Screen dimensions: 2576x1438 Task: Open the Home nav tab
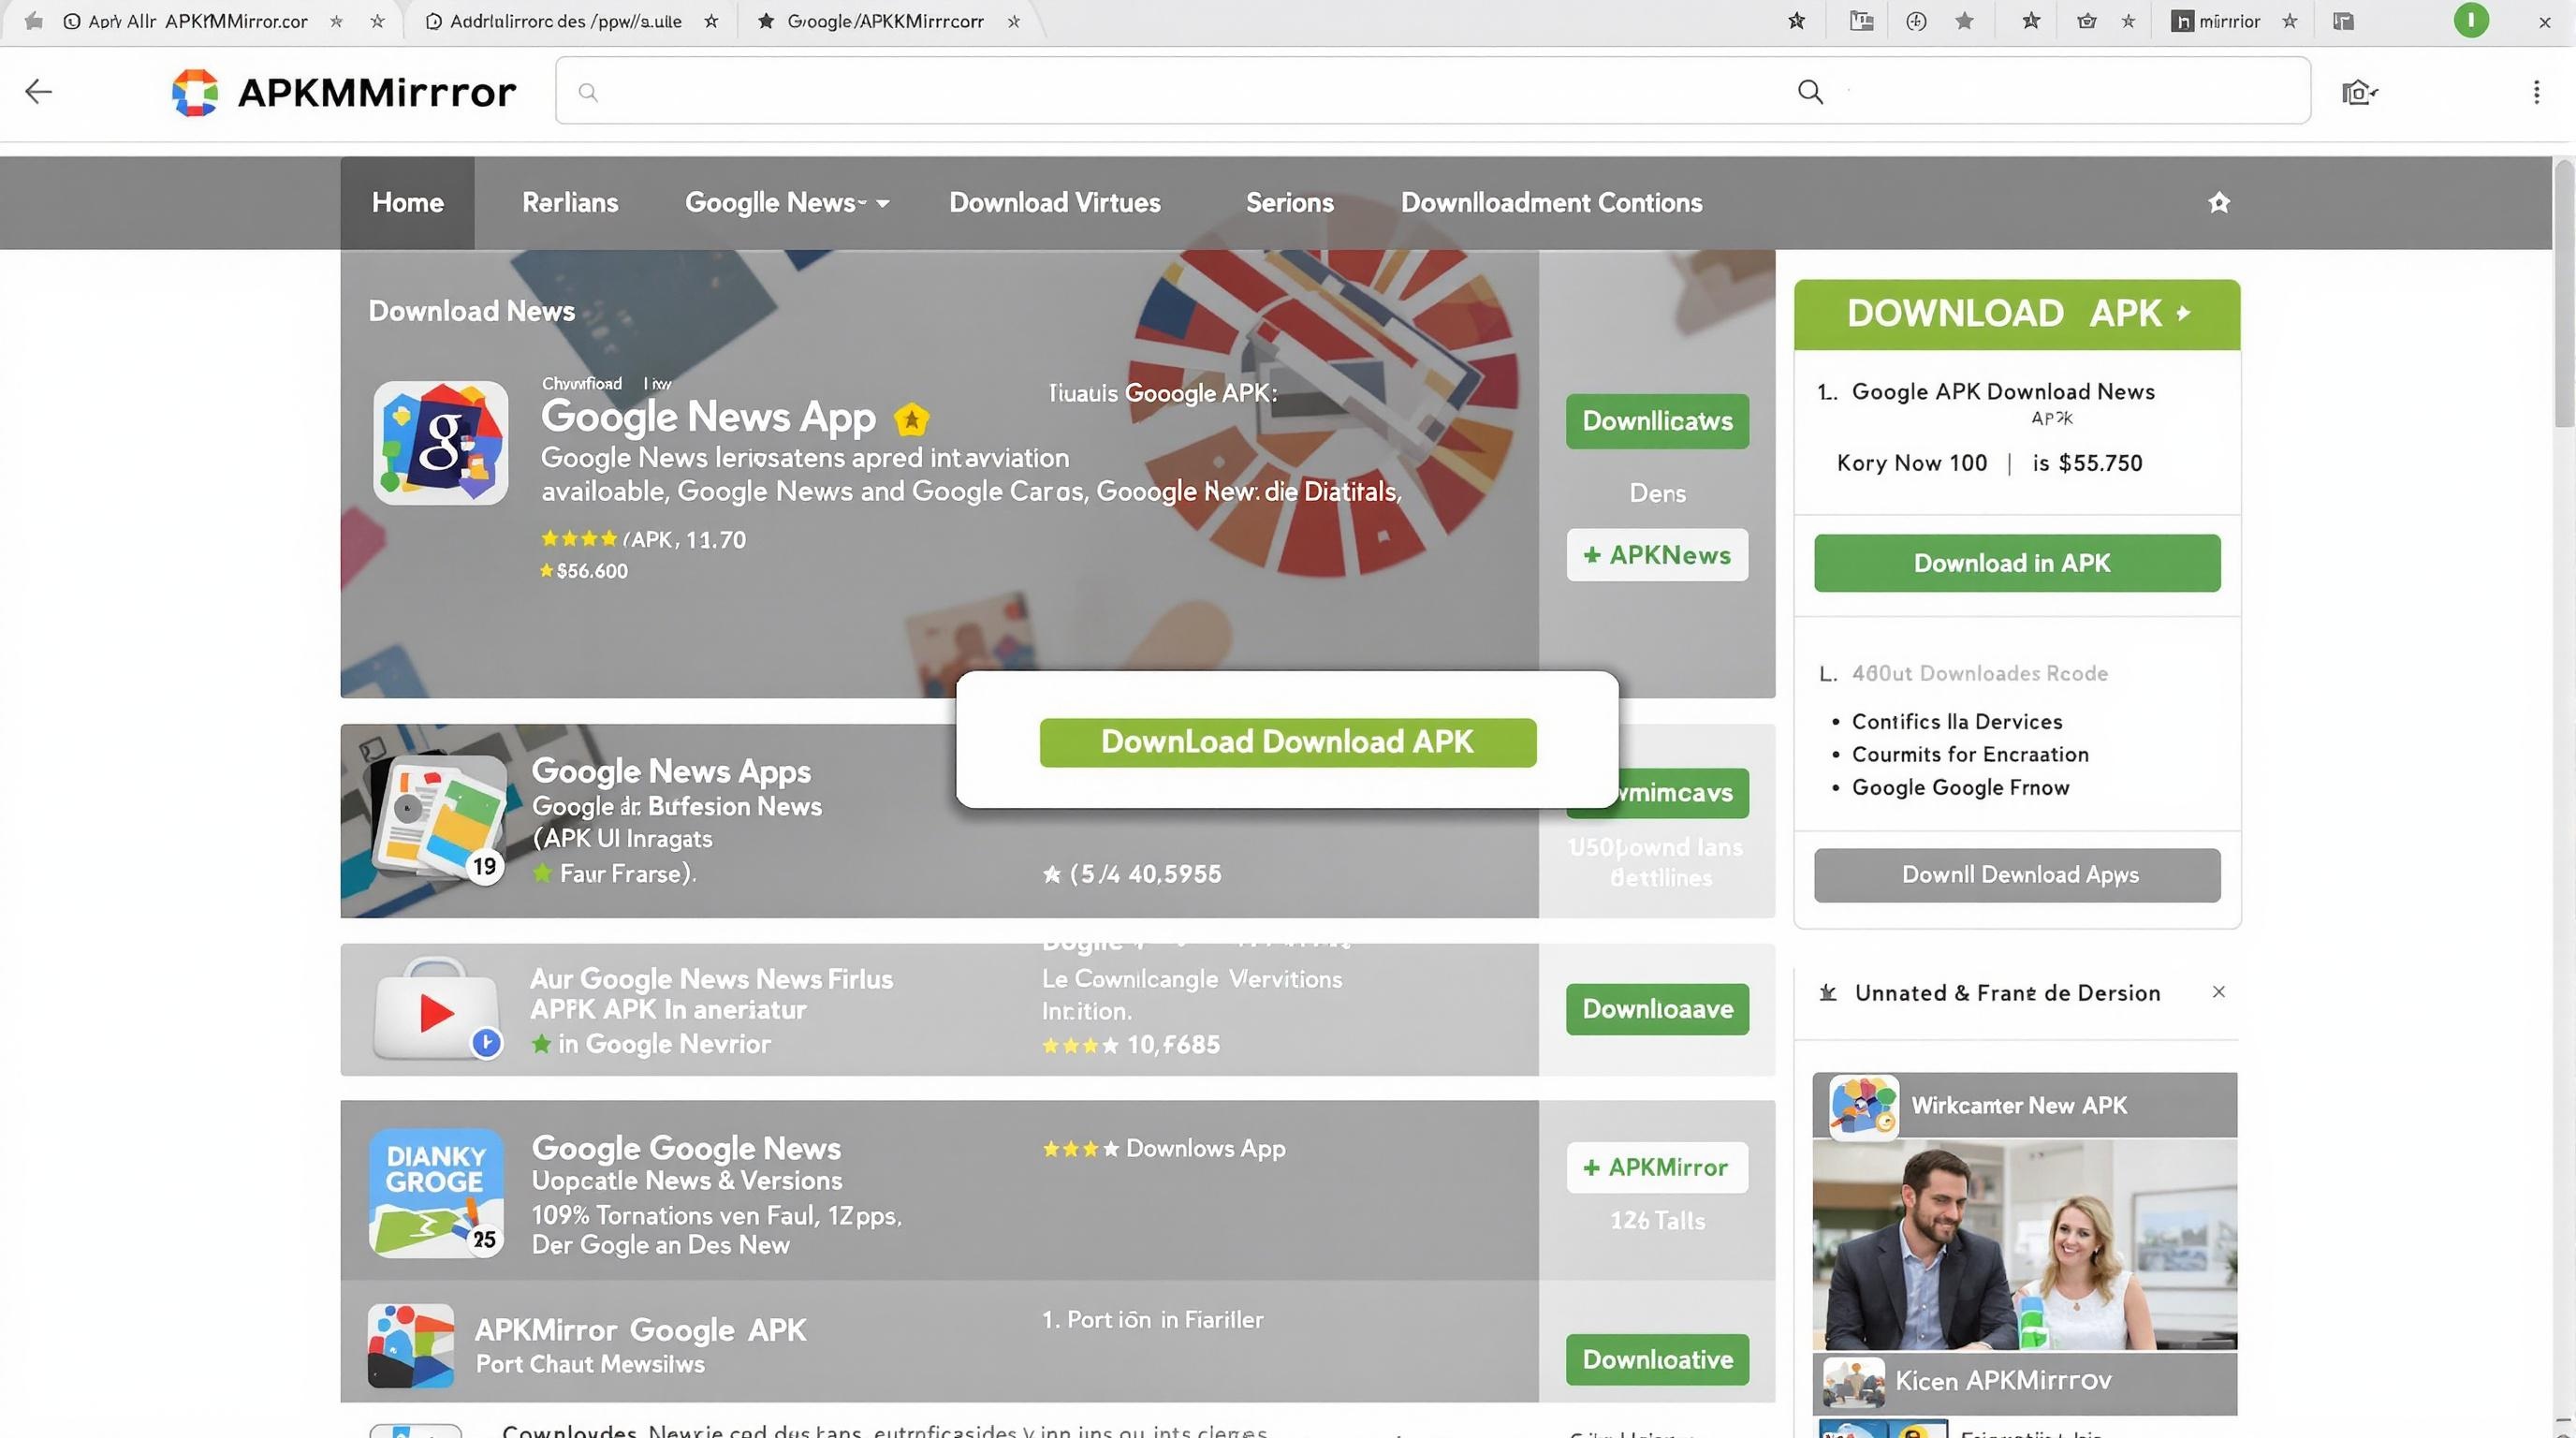pyautogui.click(x=407, y=203)
